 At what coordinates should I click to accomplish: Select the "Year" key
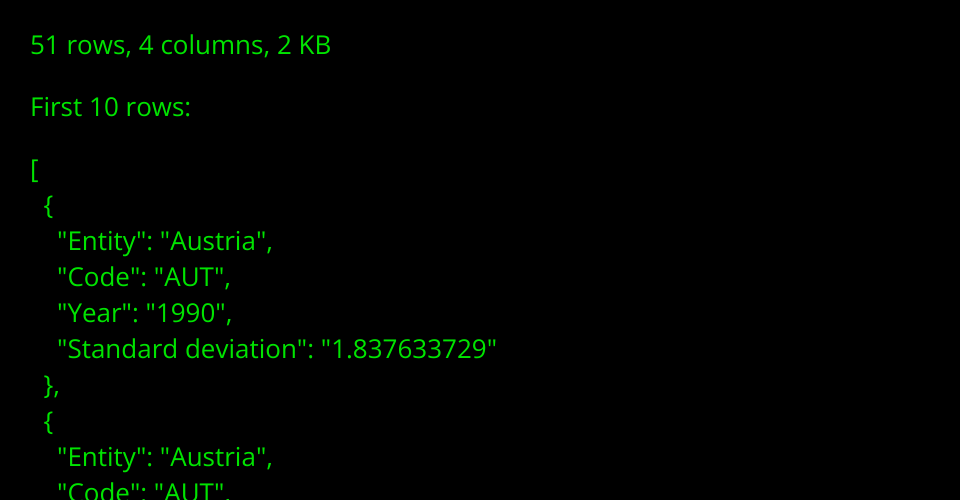click(x=92, y=313)
